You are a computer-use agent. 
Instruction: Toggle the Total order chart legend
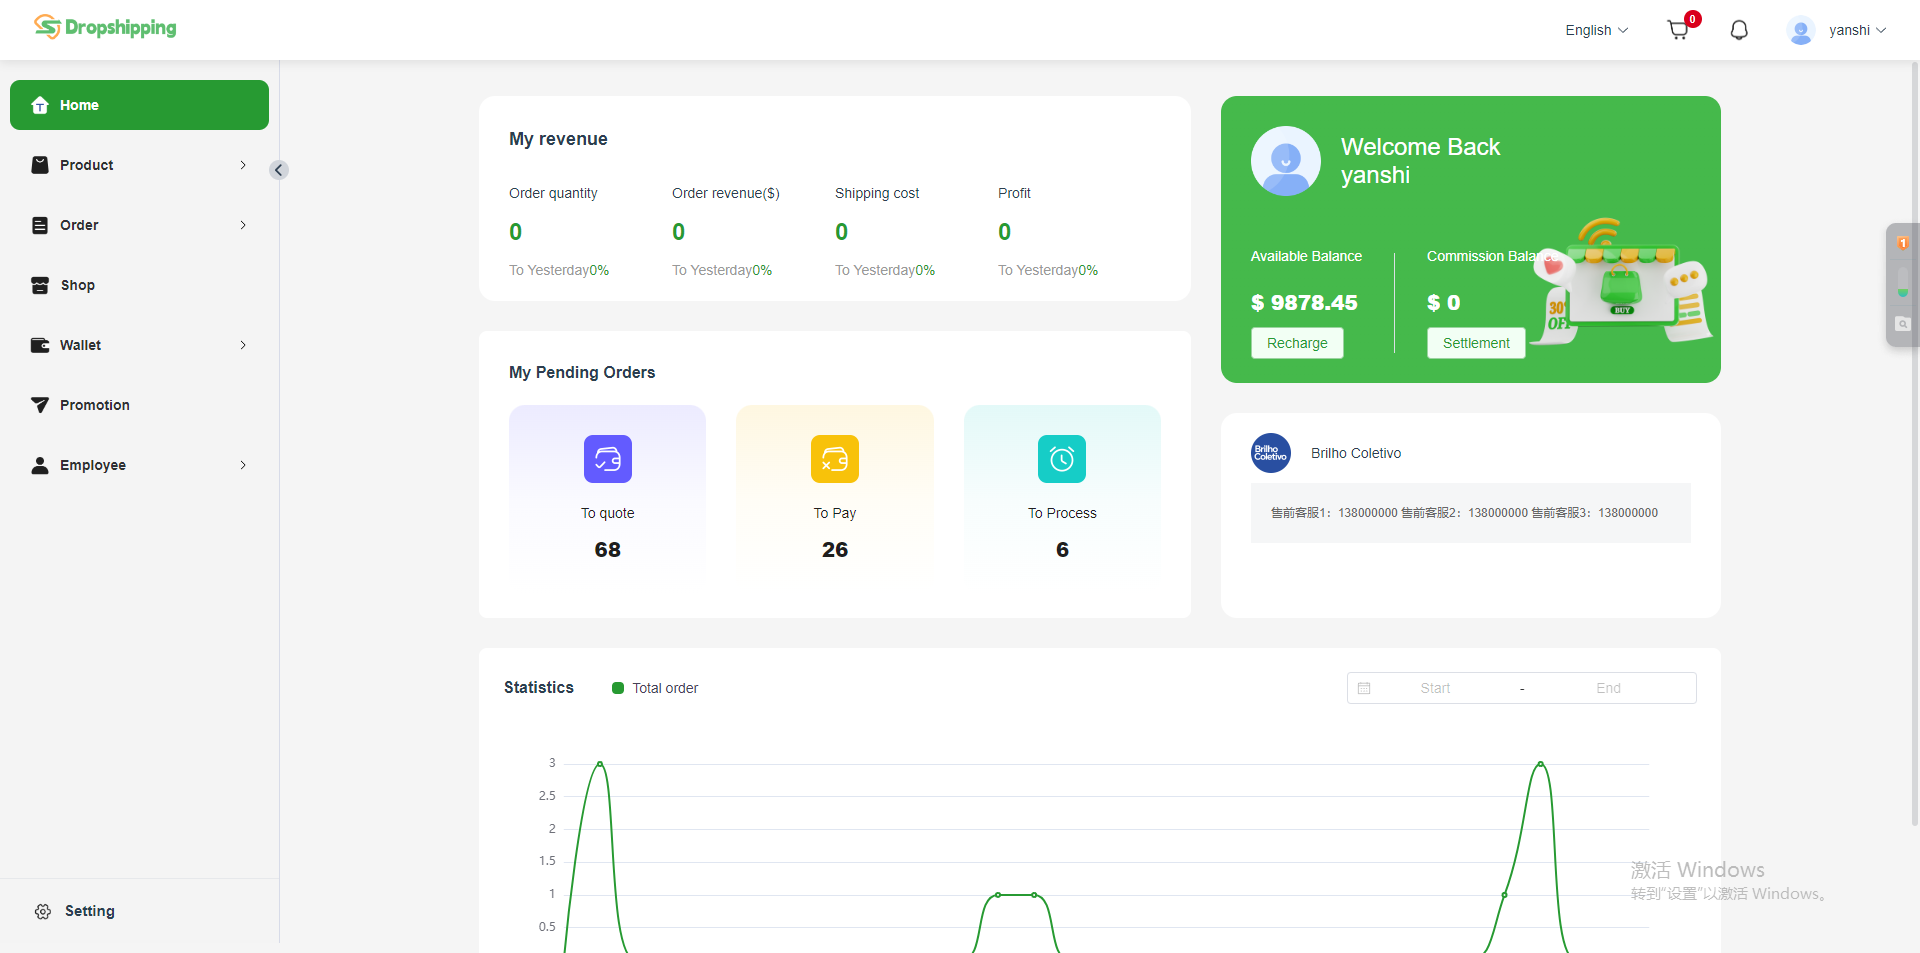pos(655,688)
